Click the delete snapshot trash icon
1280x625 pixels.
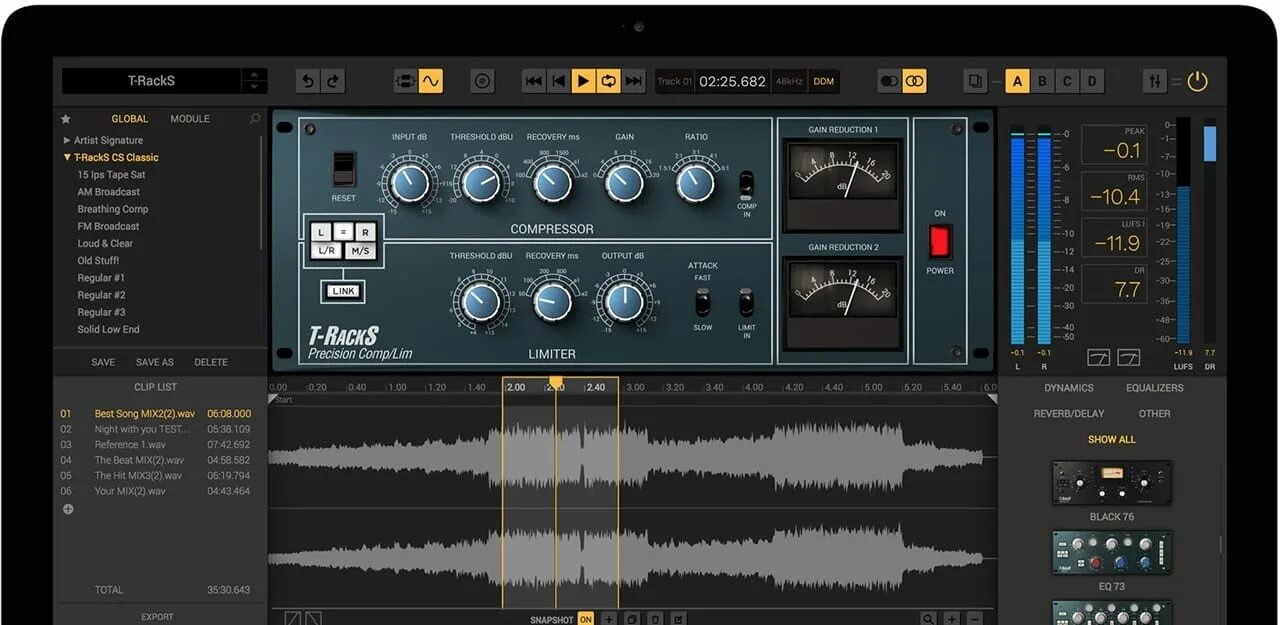click(655, 619)
